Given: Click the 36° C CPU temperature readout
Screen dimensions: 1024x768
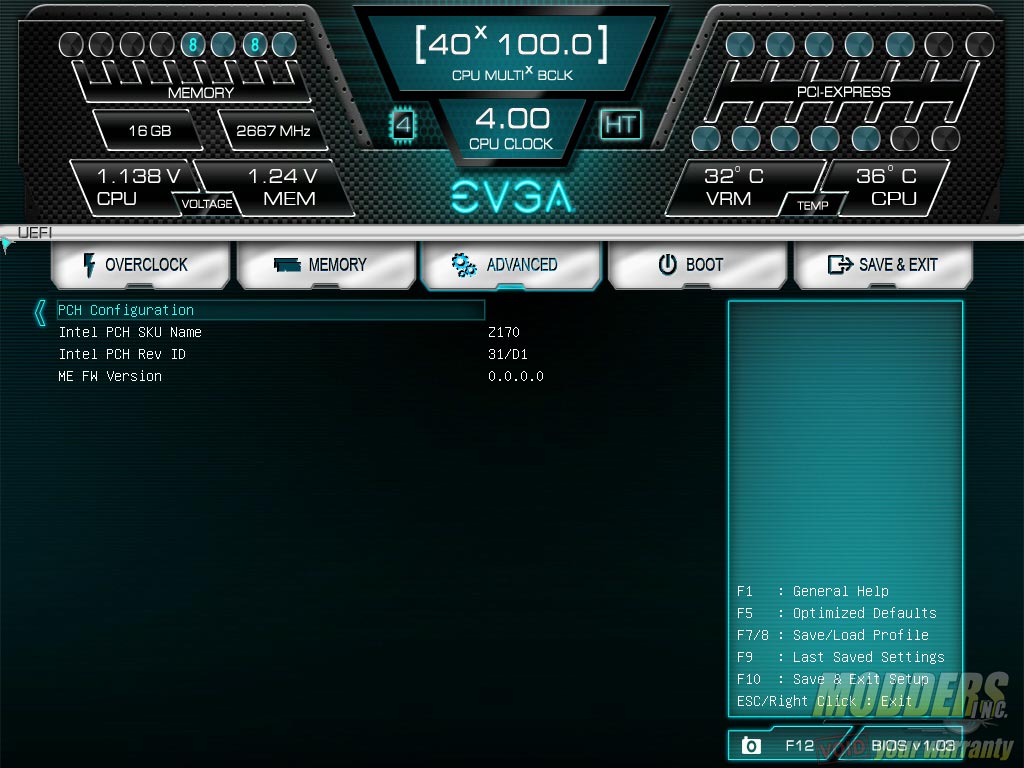Looking at the screenshot, I should coord(888,186).
